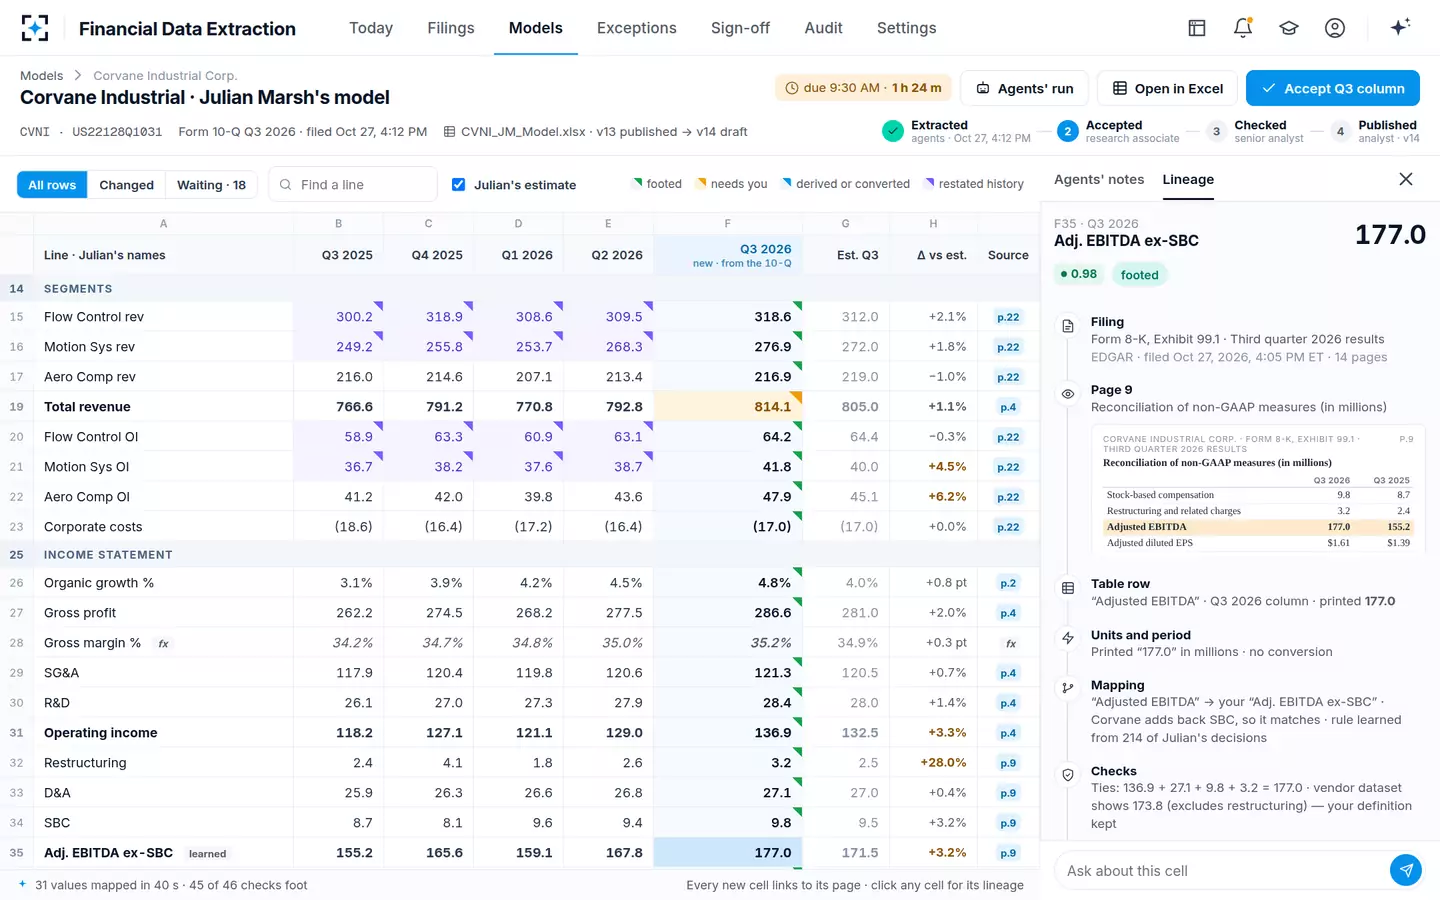
Task: Select the highlighted Total revenue 814.1 cell
Action: (x=727, y=407)
